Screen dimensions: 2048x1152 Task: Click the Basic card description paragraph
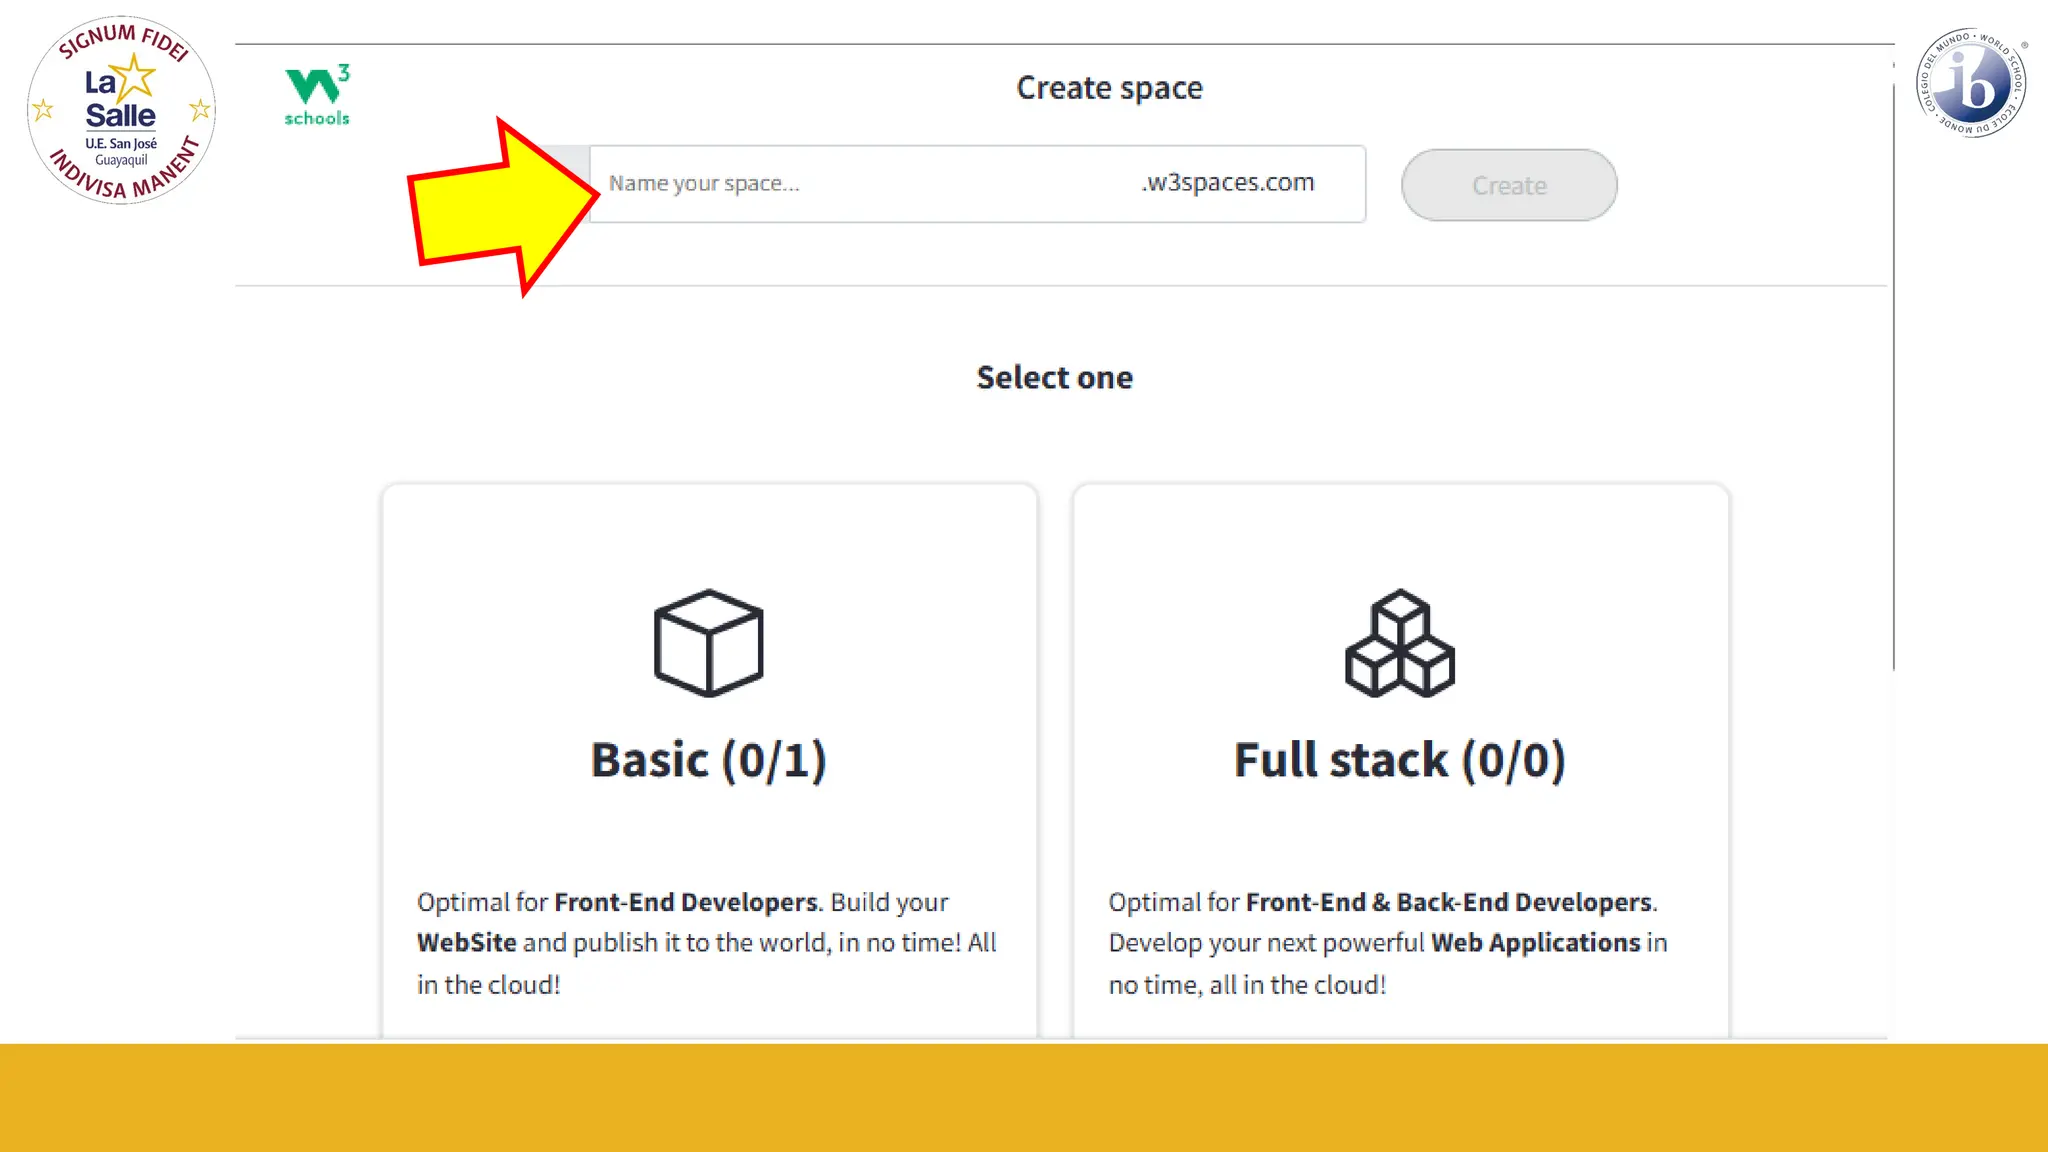(x=706, y=943)
